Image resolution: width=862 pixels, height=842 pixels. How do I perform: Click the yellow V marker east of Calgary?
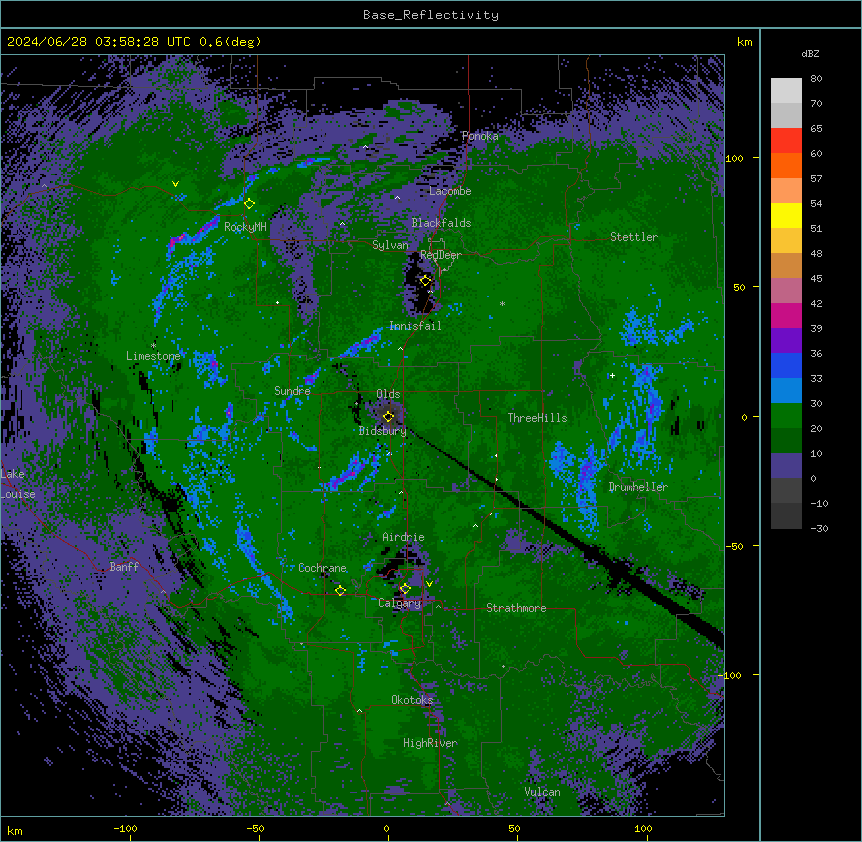point(429,584)
